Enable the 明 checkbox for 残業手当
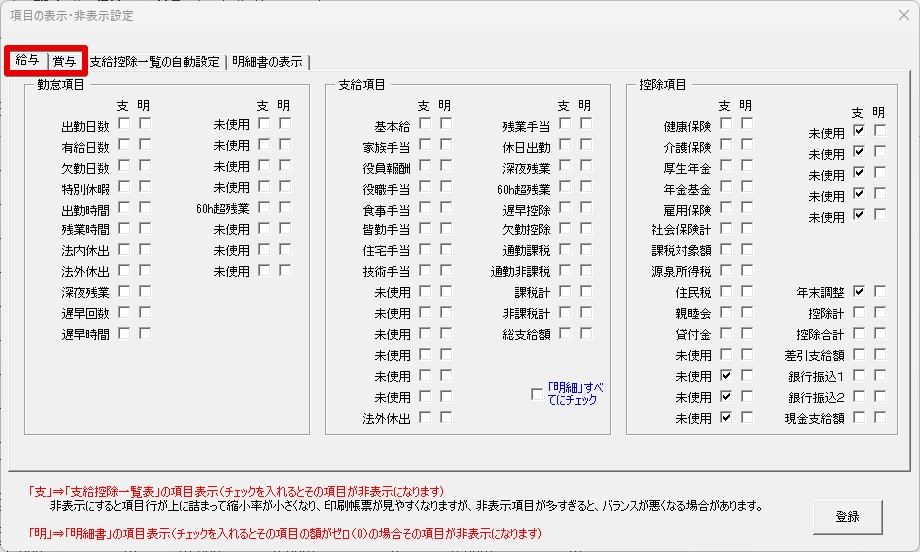 [586, 124]
